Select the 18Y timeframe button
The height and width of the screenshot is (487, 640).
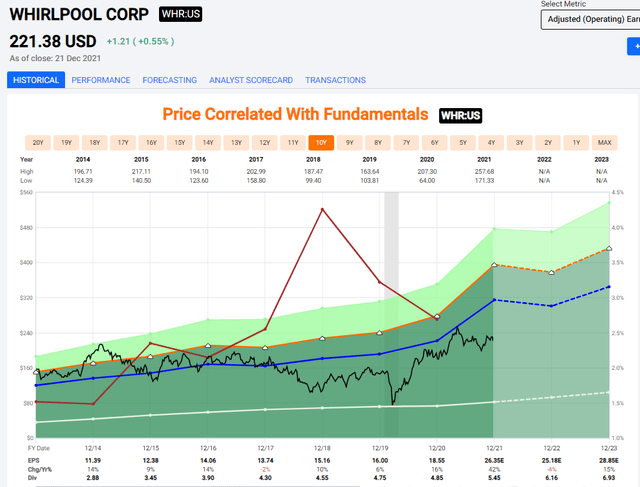coord(95,142)
